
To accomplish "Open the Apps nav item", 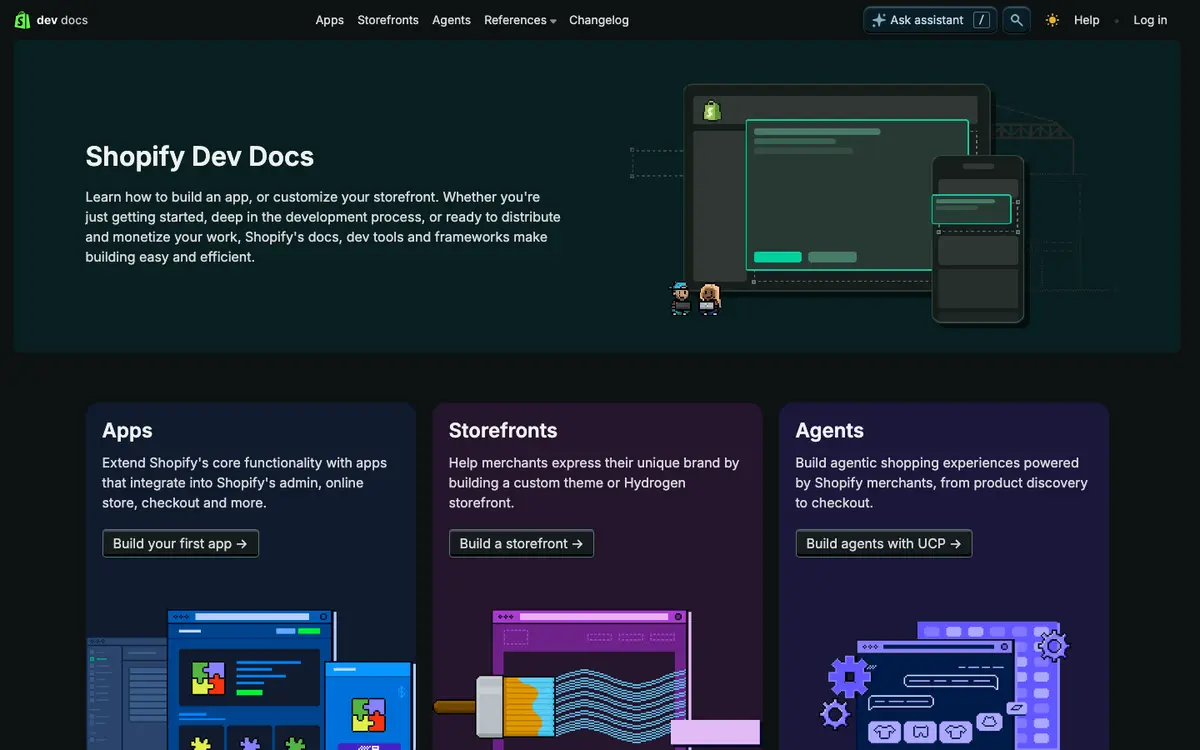I will pos(330,20).
